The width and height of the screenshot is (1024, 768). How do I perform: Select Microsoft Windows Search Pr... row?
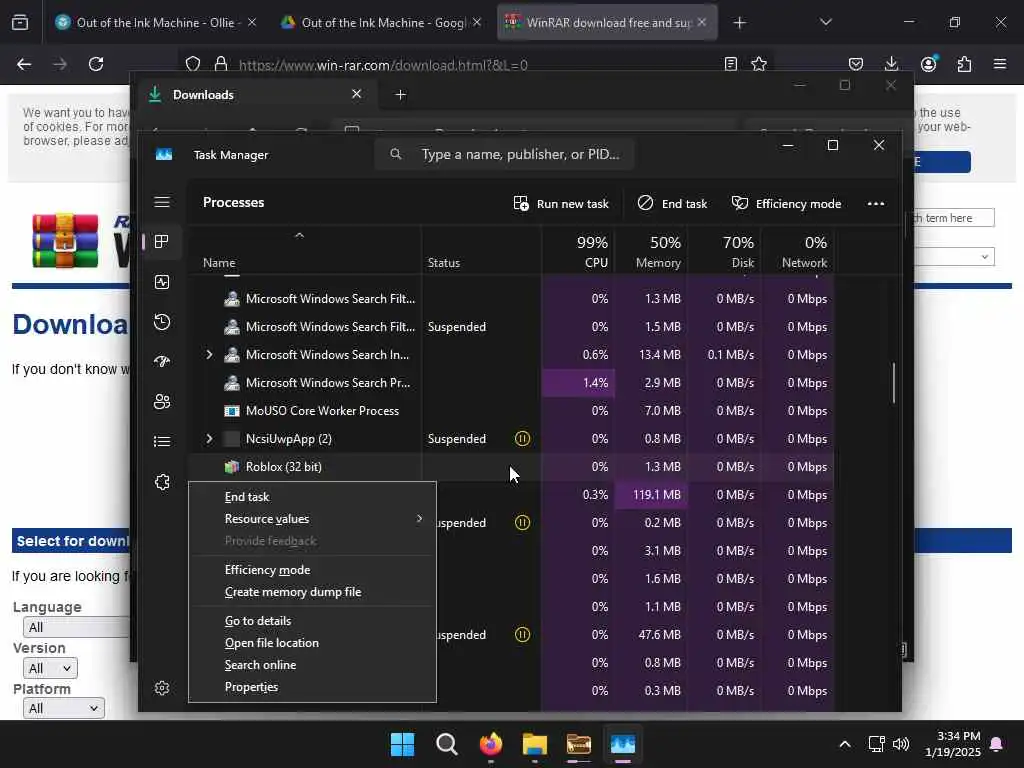(511, 383)
